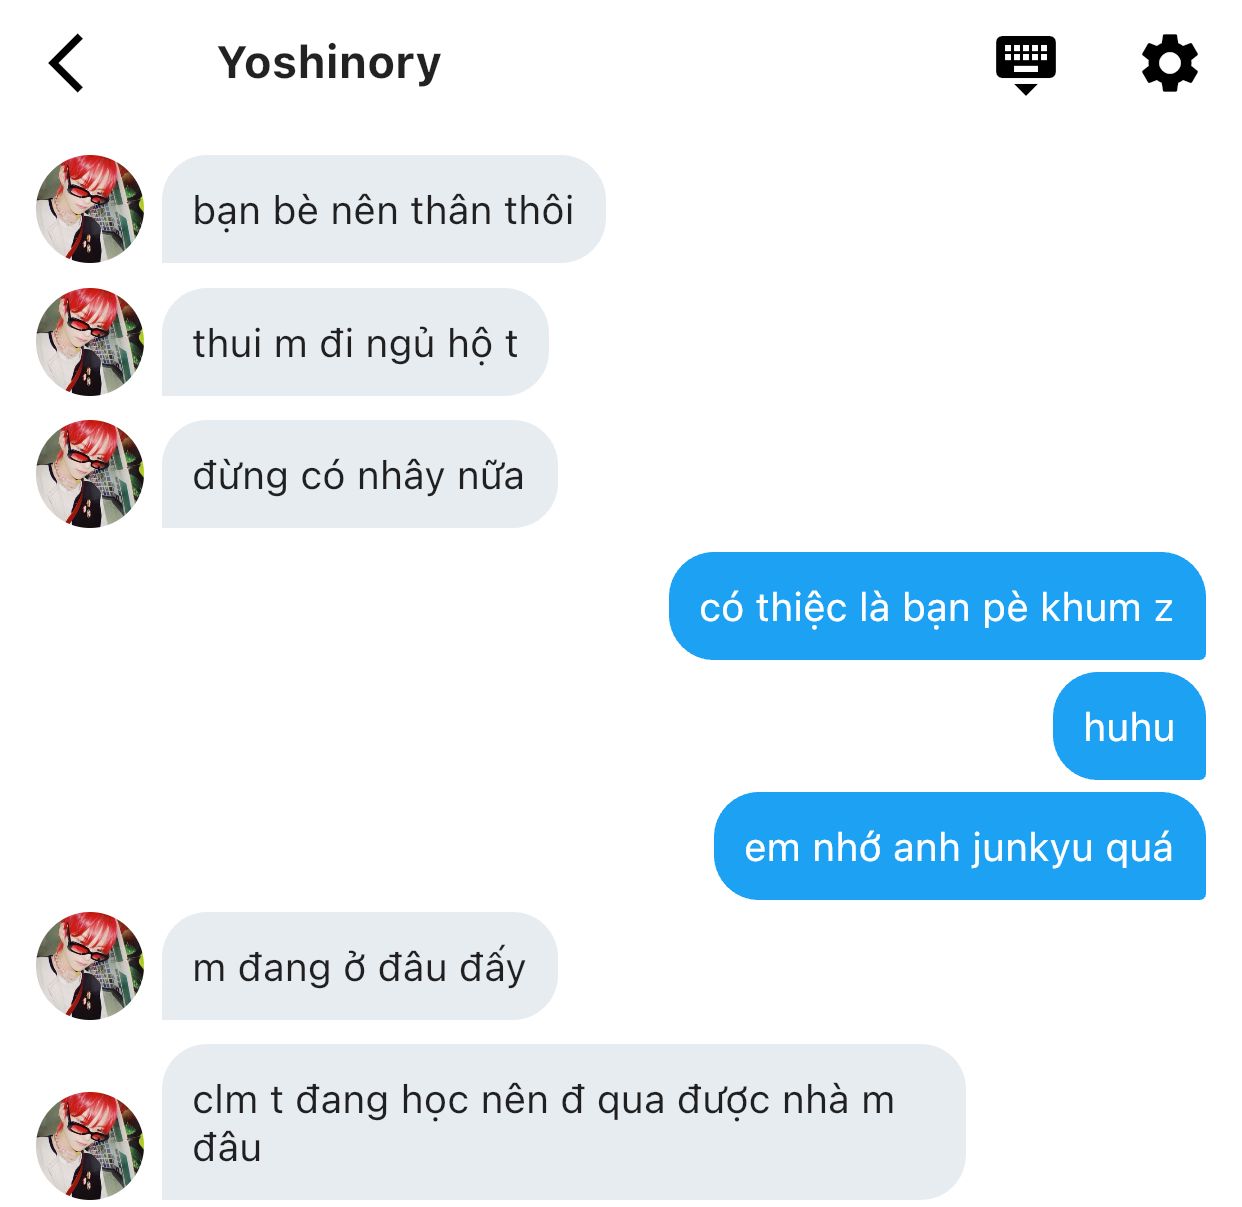The height and width of the screenshot is (1207, 1242).
Task: Tap the word 'thôi' in first bubble
Action: point(539,210)
